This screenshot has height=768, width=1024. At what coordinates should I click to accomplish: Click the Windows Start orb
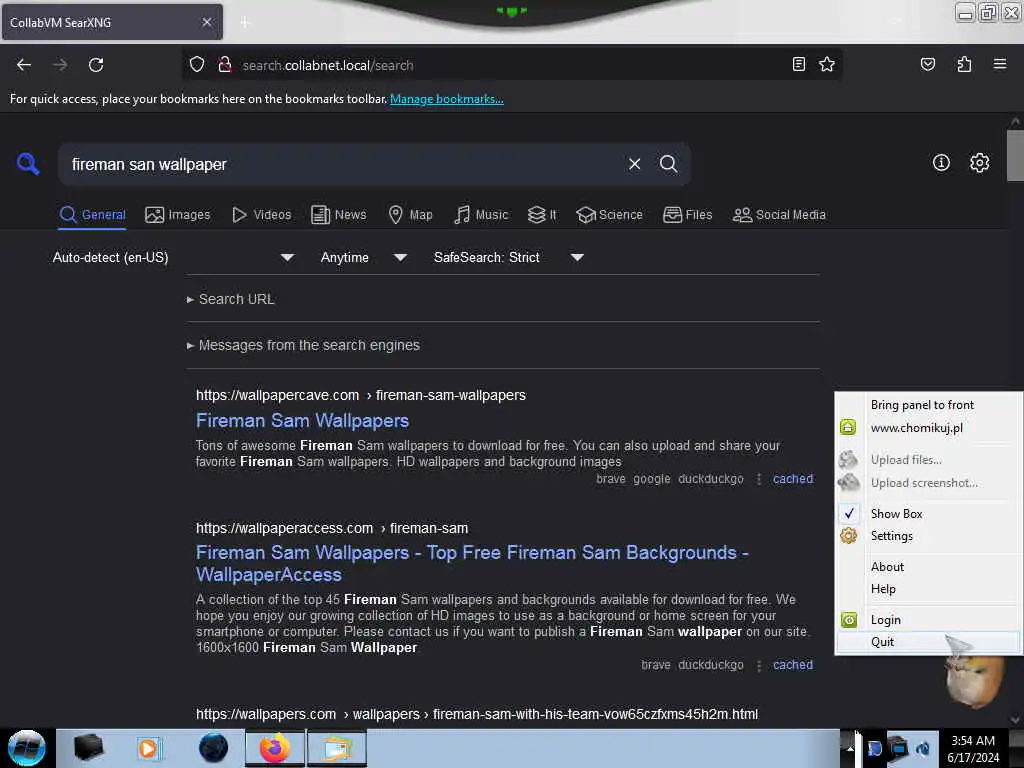(27, 748)
